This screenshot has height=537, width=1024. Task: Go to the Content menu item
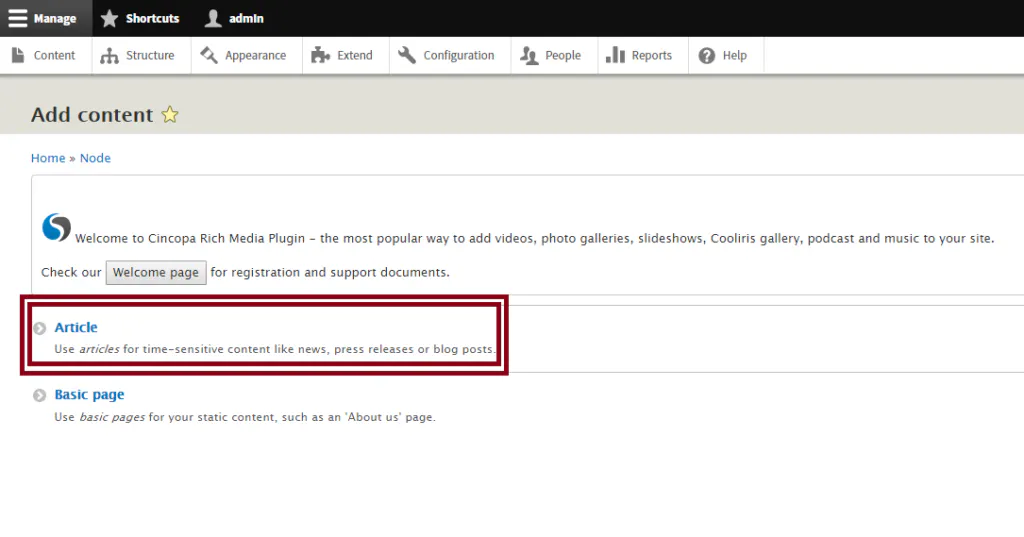46,56
